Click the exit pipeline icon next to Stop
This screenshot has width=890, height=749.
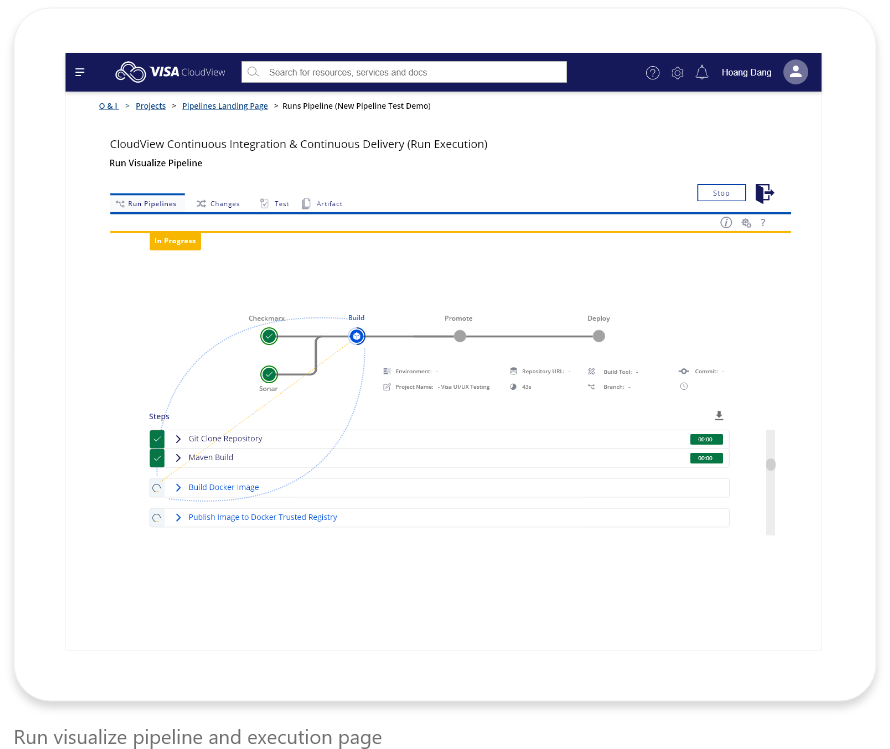point(765,193)
